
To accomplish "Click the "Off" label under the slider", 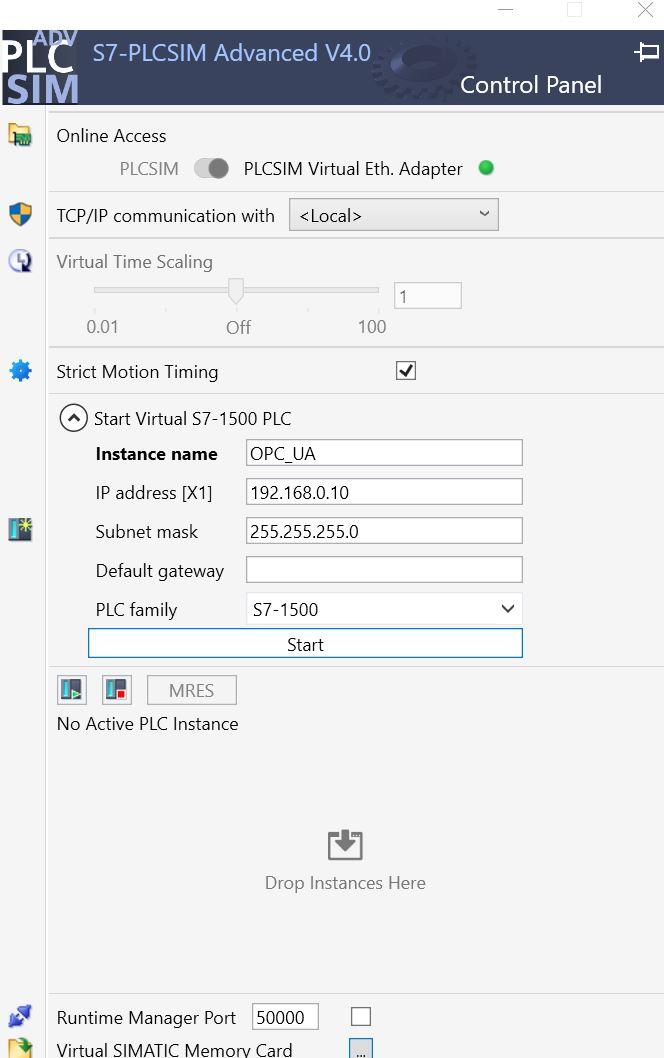I will (238, 327).
